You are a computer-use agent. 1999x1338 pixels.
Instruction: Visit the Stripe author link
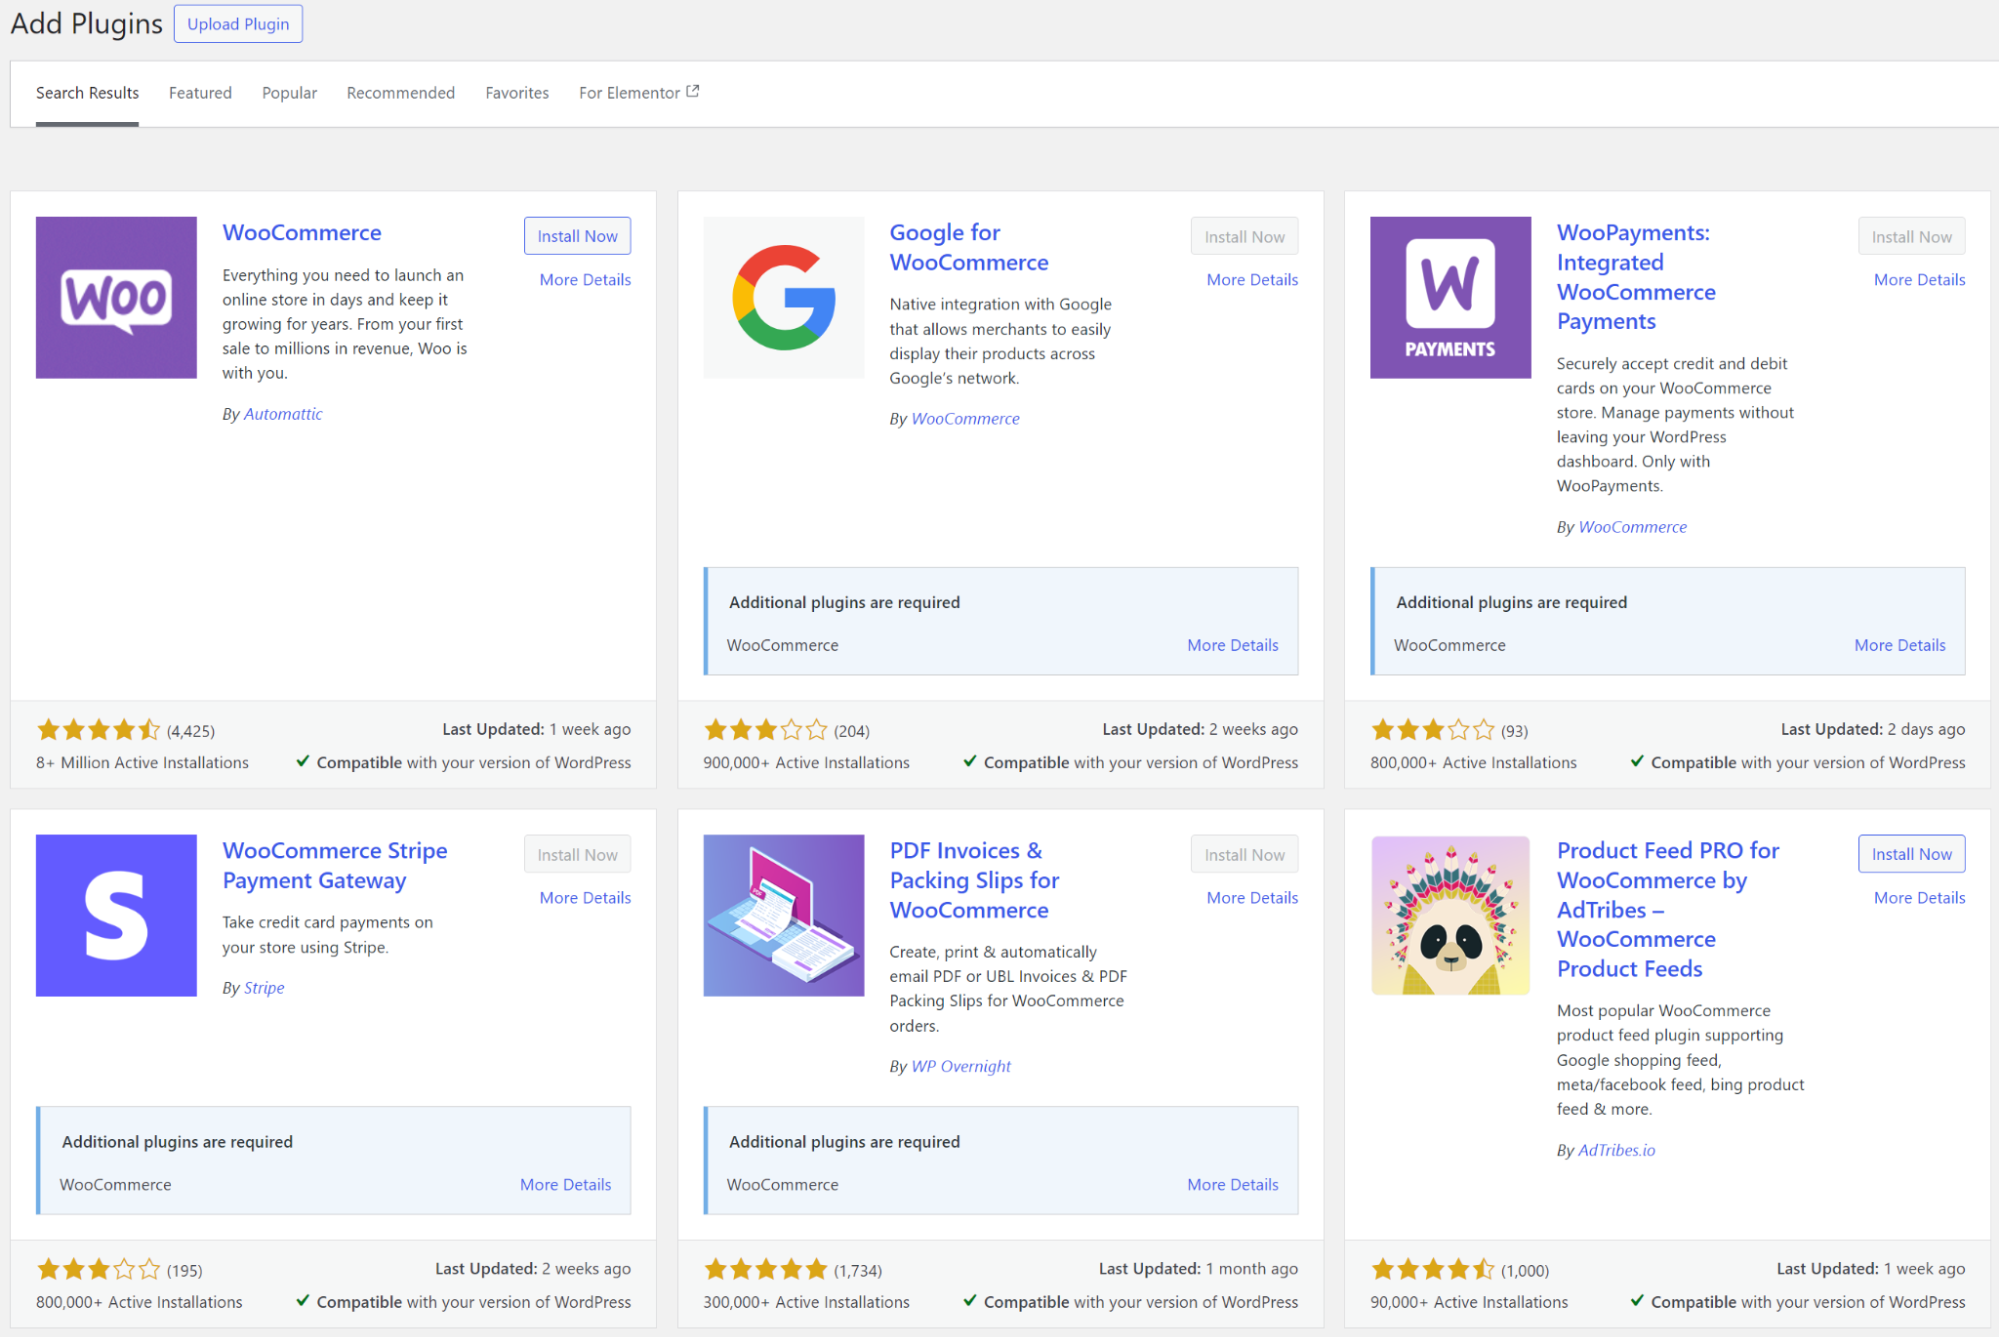coord(264,988)
